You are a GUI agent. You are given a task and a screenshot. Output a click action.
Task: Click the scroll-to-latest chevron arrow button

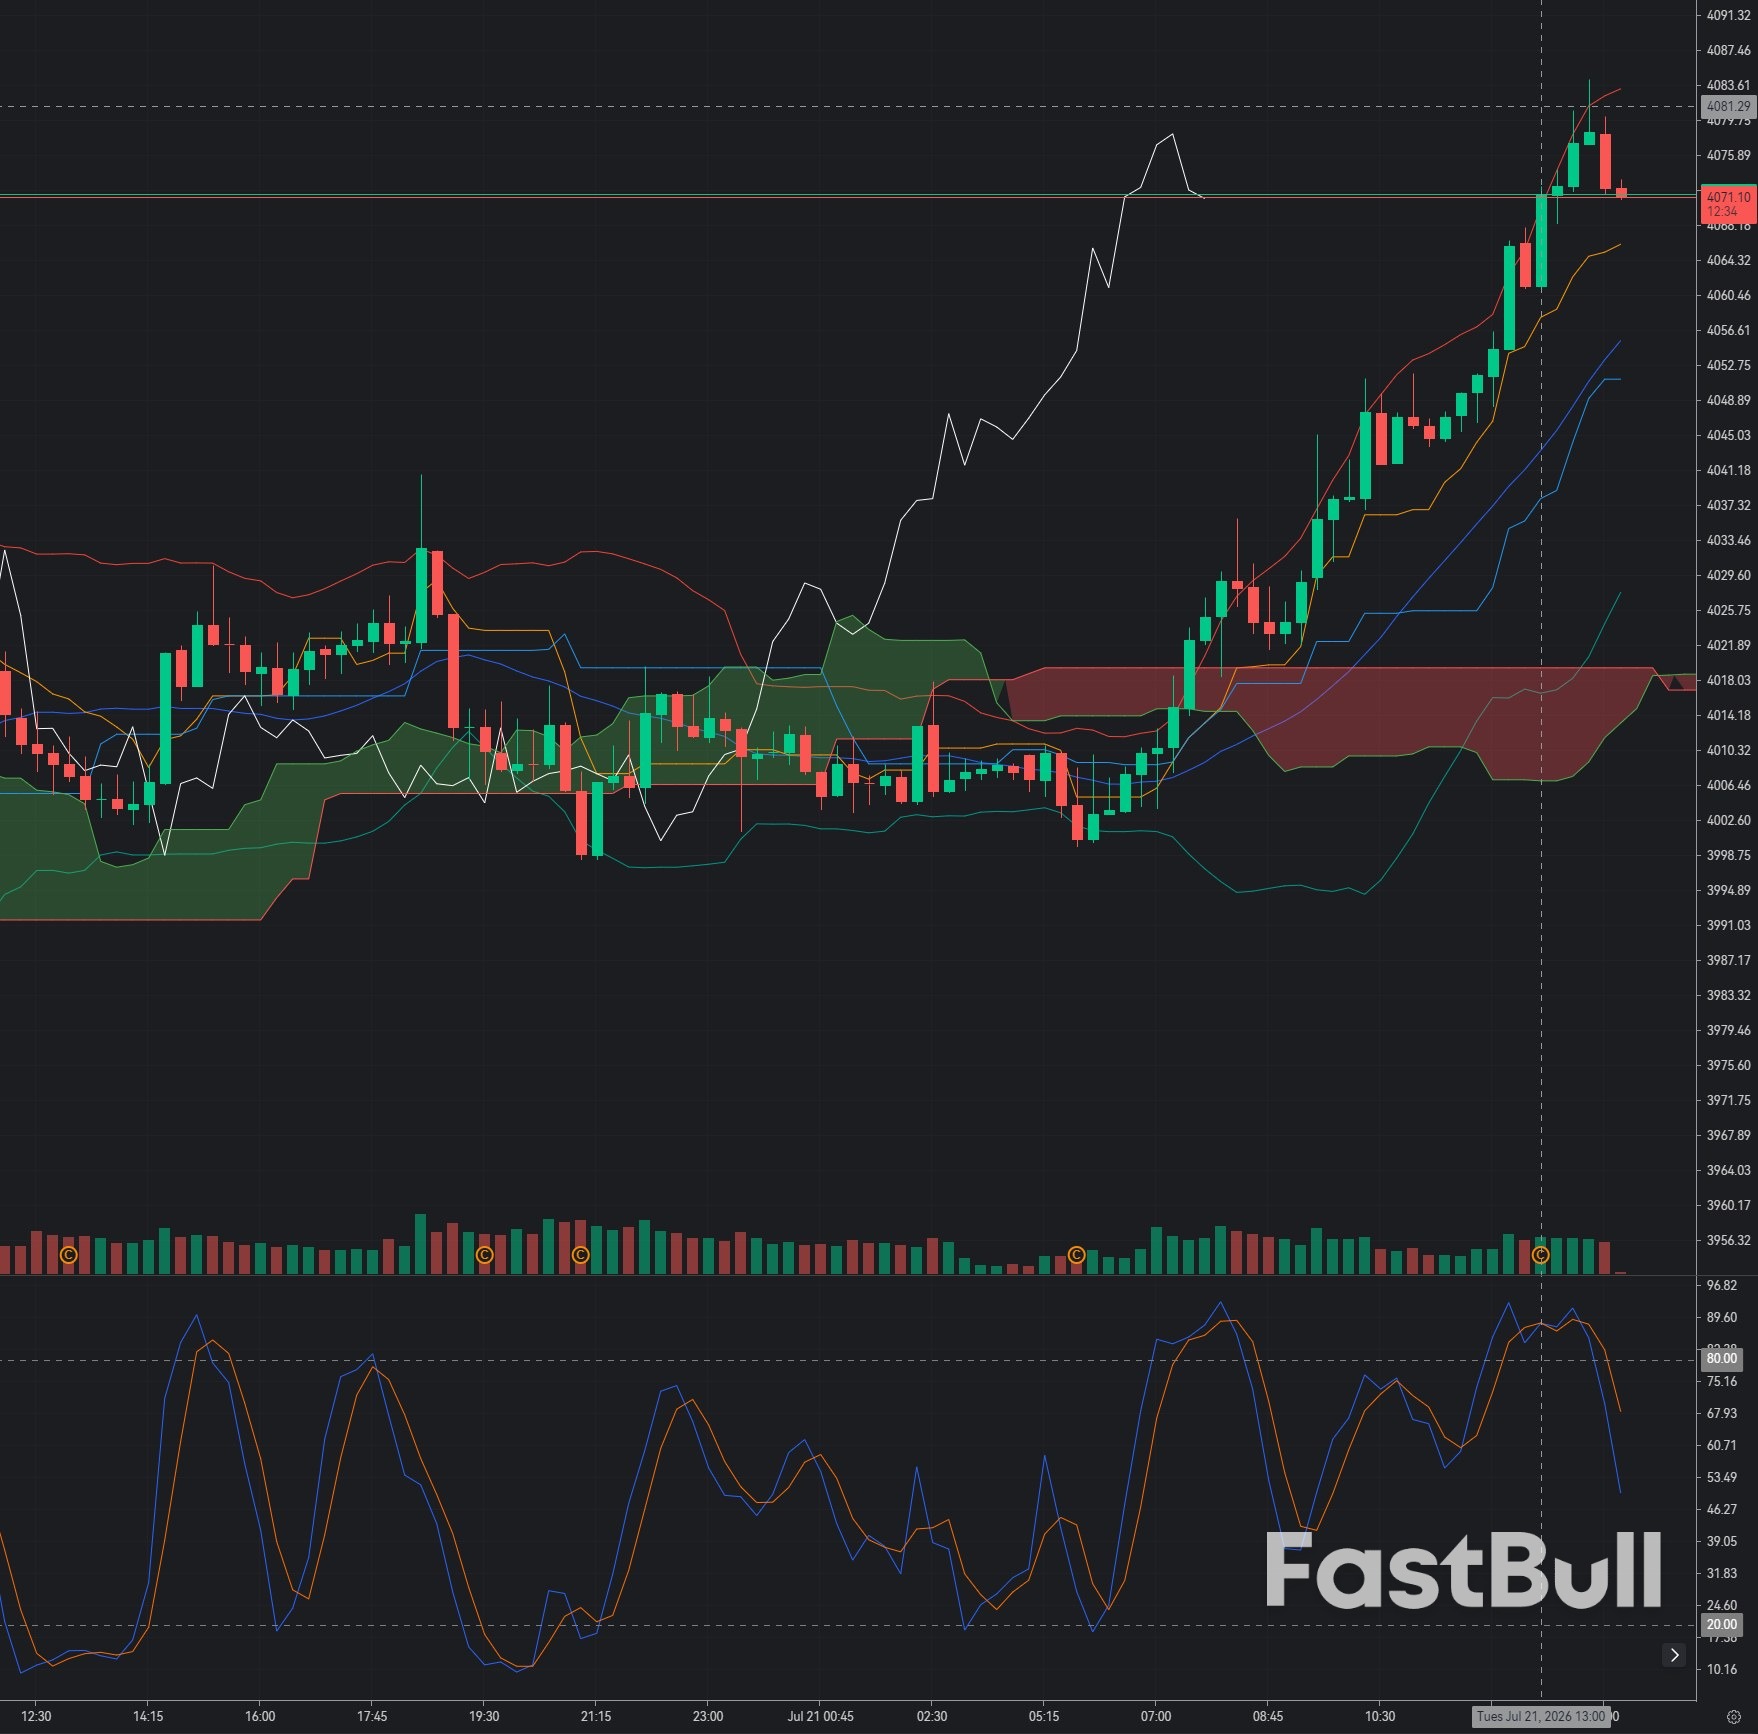tap(1674, 1655)
